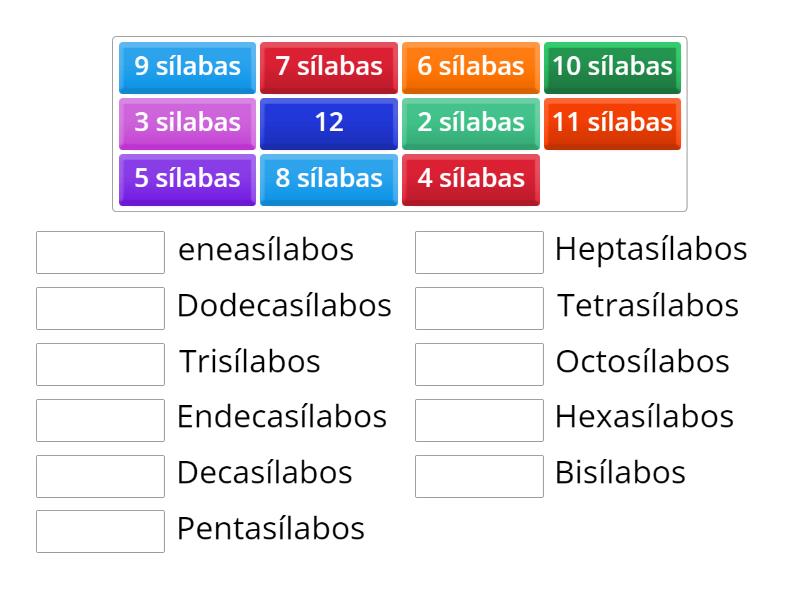Click the answer box beside Trisílabos
Screen dimensions: 800x600
pyautogui.click(x=99, y=363)
